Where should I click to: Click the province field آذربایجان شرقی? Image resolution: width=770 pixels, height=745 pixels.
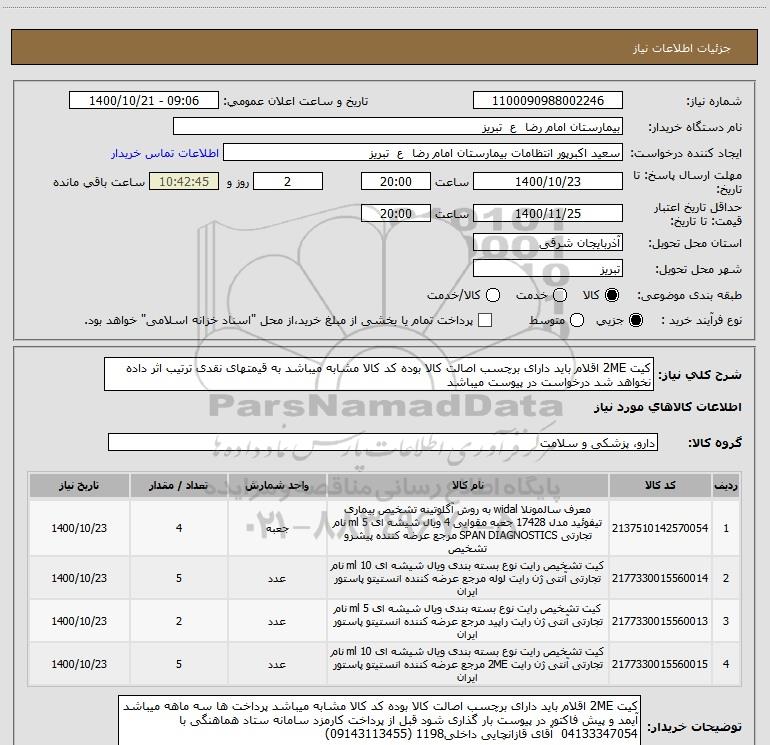[548, 243]
